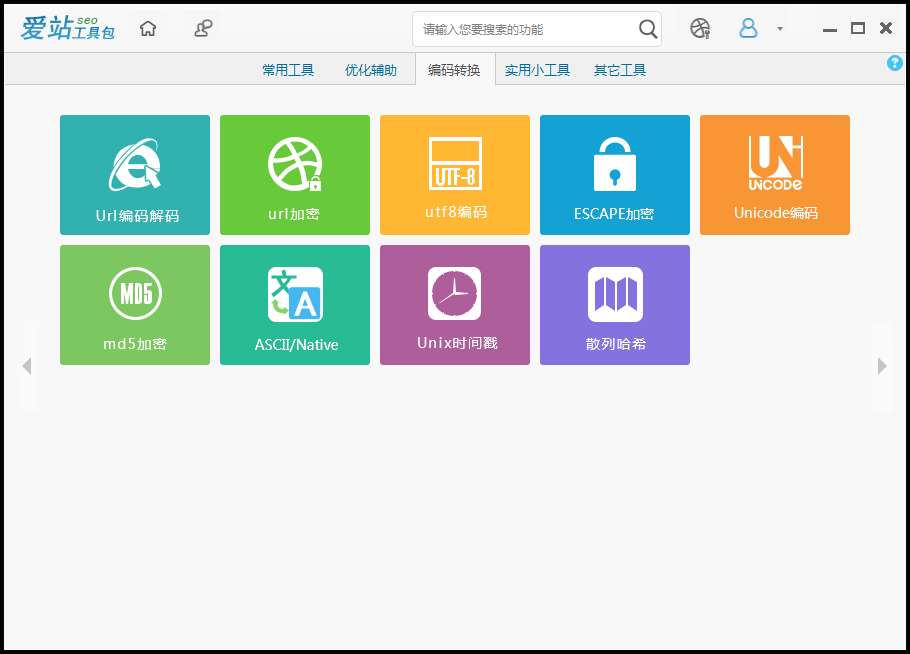This screenshot has height=654, width=910.
Task: Select the 编码转换 tab
Action: coord(455,69)
